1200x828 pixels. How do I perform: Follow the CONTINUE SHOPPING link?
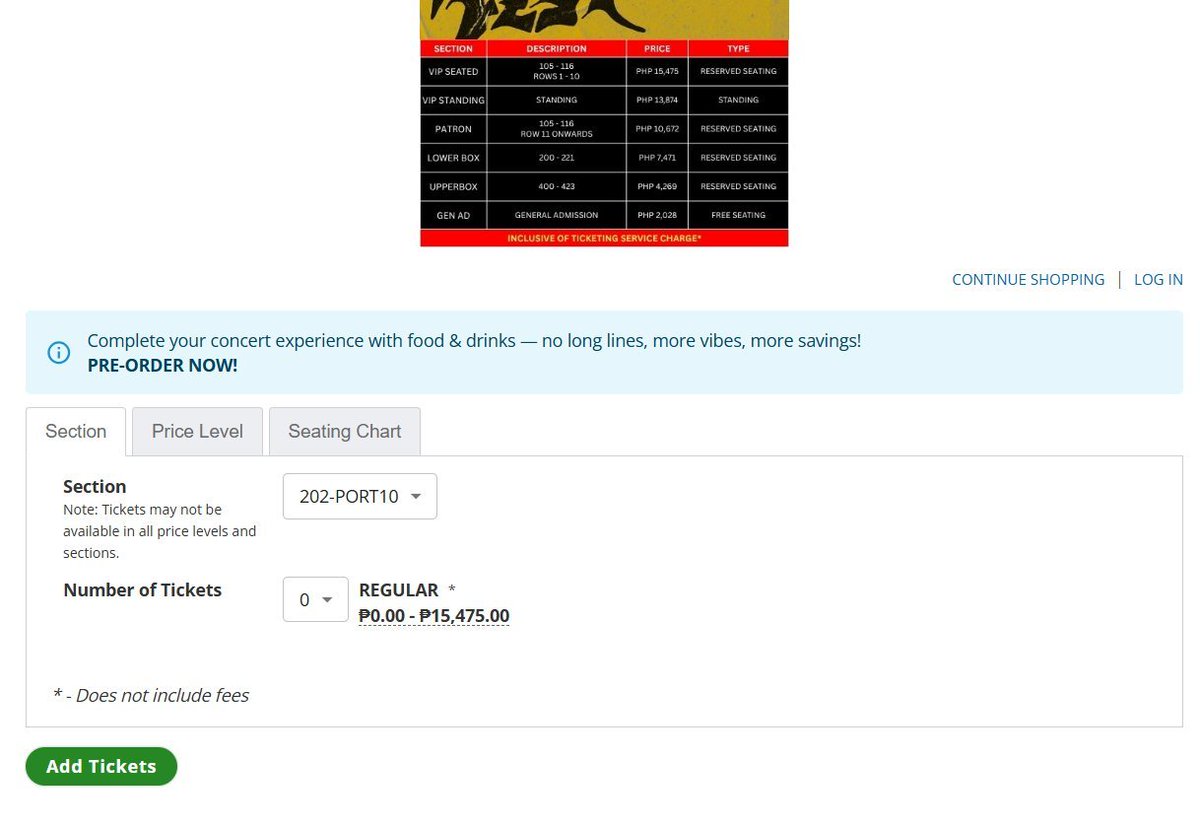1028,279
